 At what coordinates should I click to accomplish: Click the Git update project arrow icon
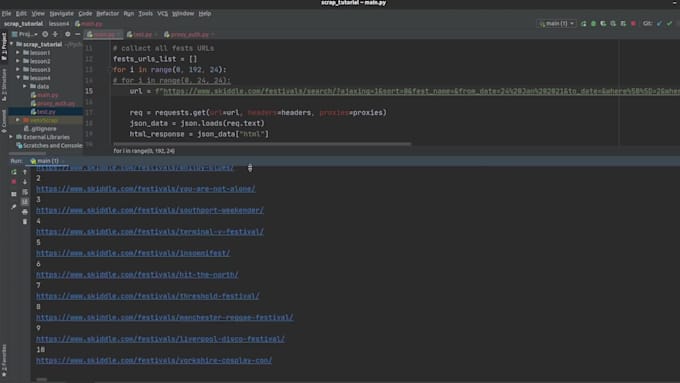(x=659, y=23)
